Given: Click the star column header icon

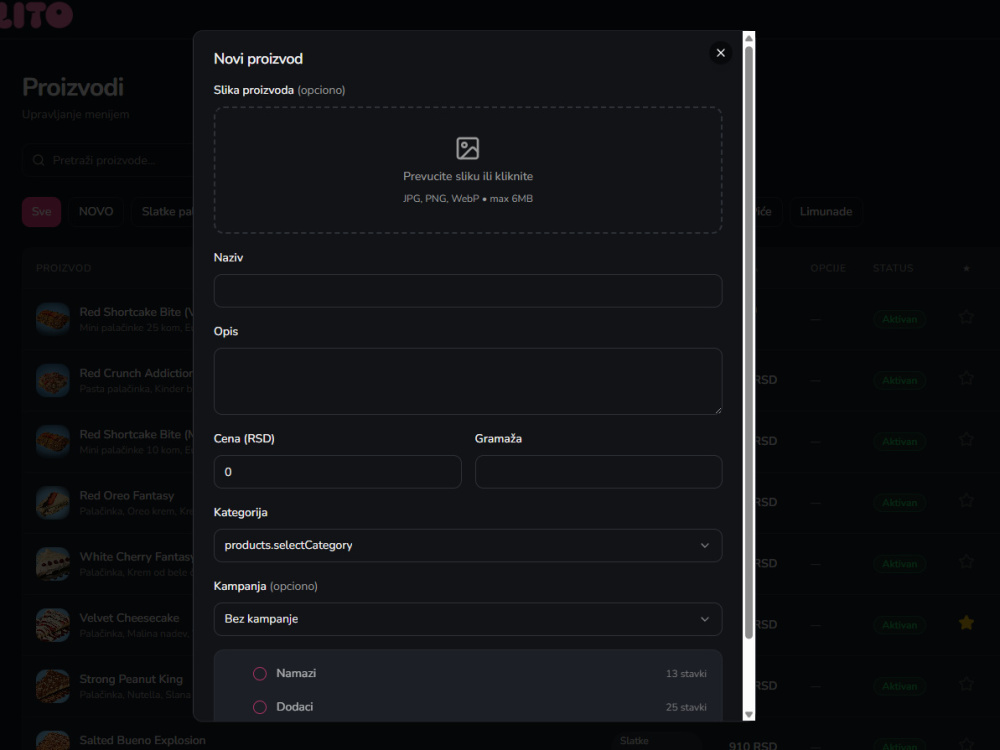Looking at the screenshot, I should coord(966,268).
